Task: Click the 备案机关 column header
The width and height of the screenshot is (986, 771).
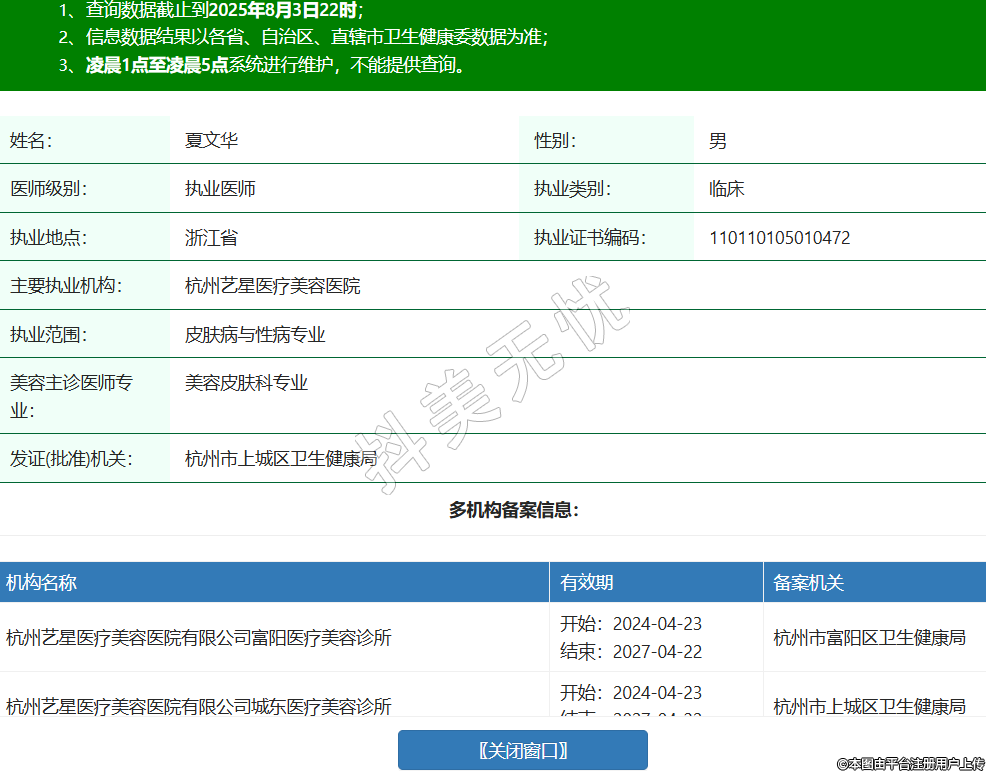Action: 809,583
